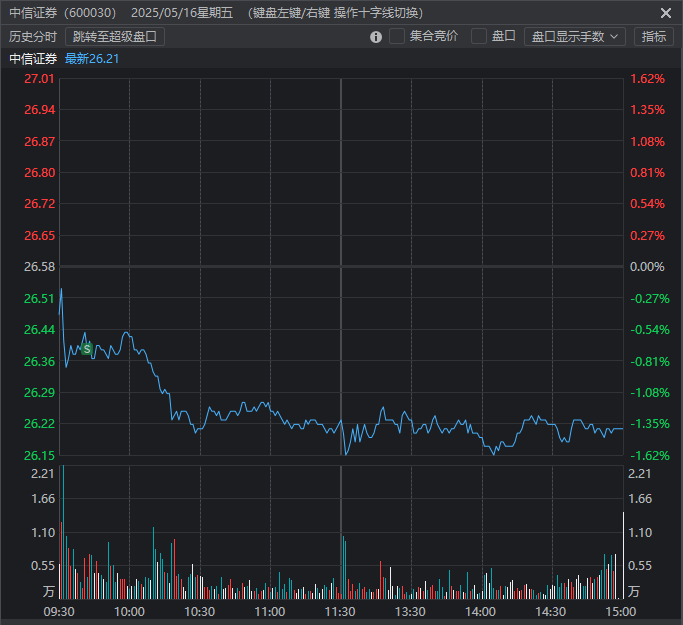Screen dimensions: 683x625
Task: Click the 26.58 previous close price label
Action: click(40, 267)
